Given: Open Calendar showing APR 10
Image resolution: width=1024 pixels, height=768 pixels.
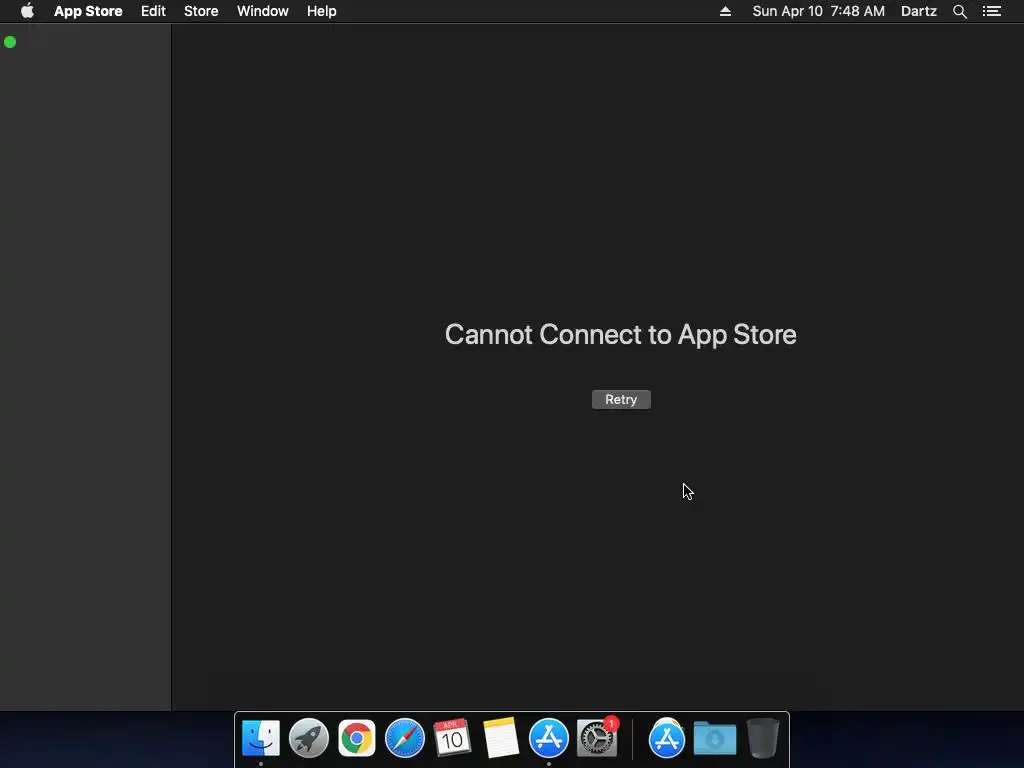Looking at the screenshot, I should (x=453, y=738).
